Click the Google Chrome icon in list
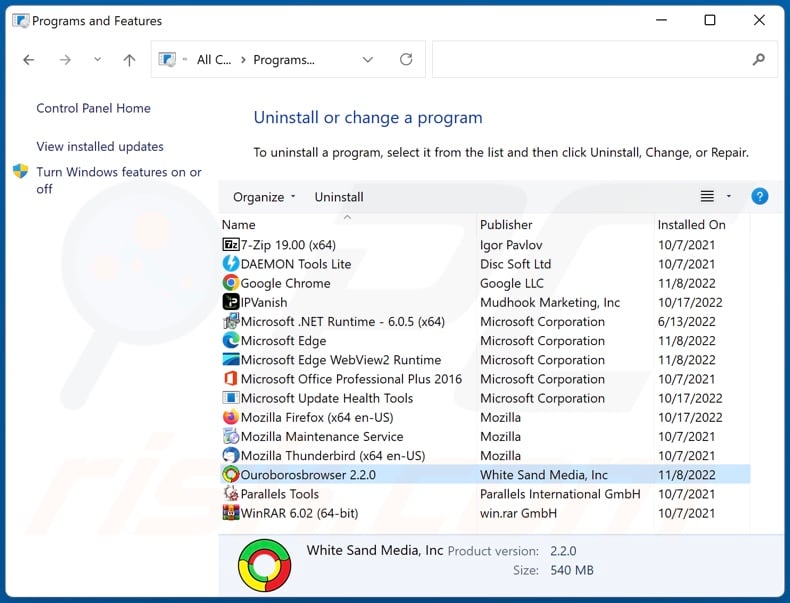The image size is (790, 603). pos(231,283)
